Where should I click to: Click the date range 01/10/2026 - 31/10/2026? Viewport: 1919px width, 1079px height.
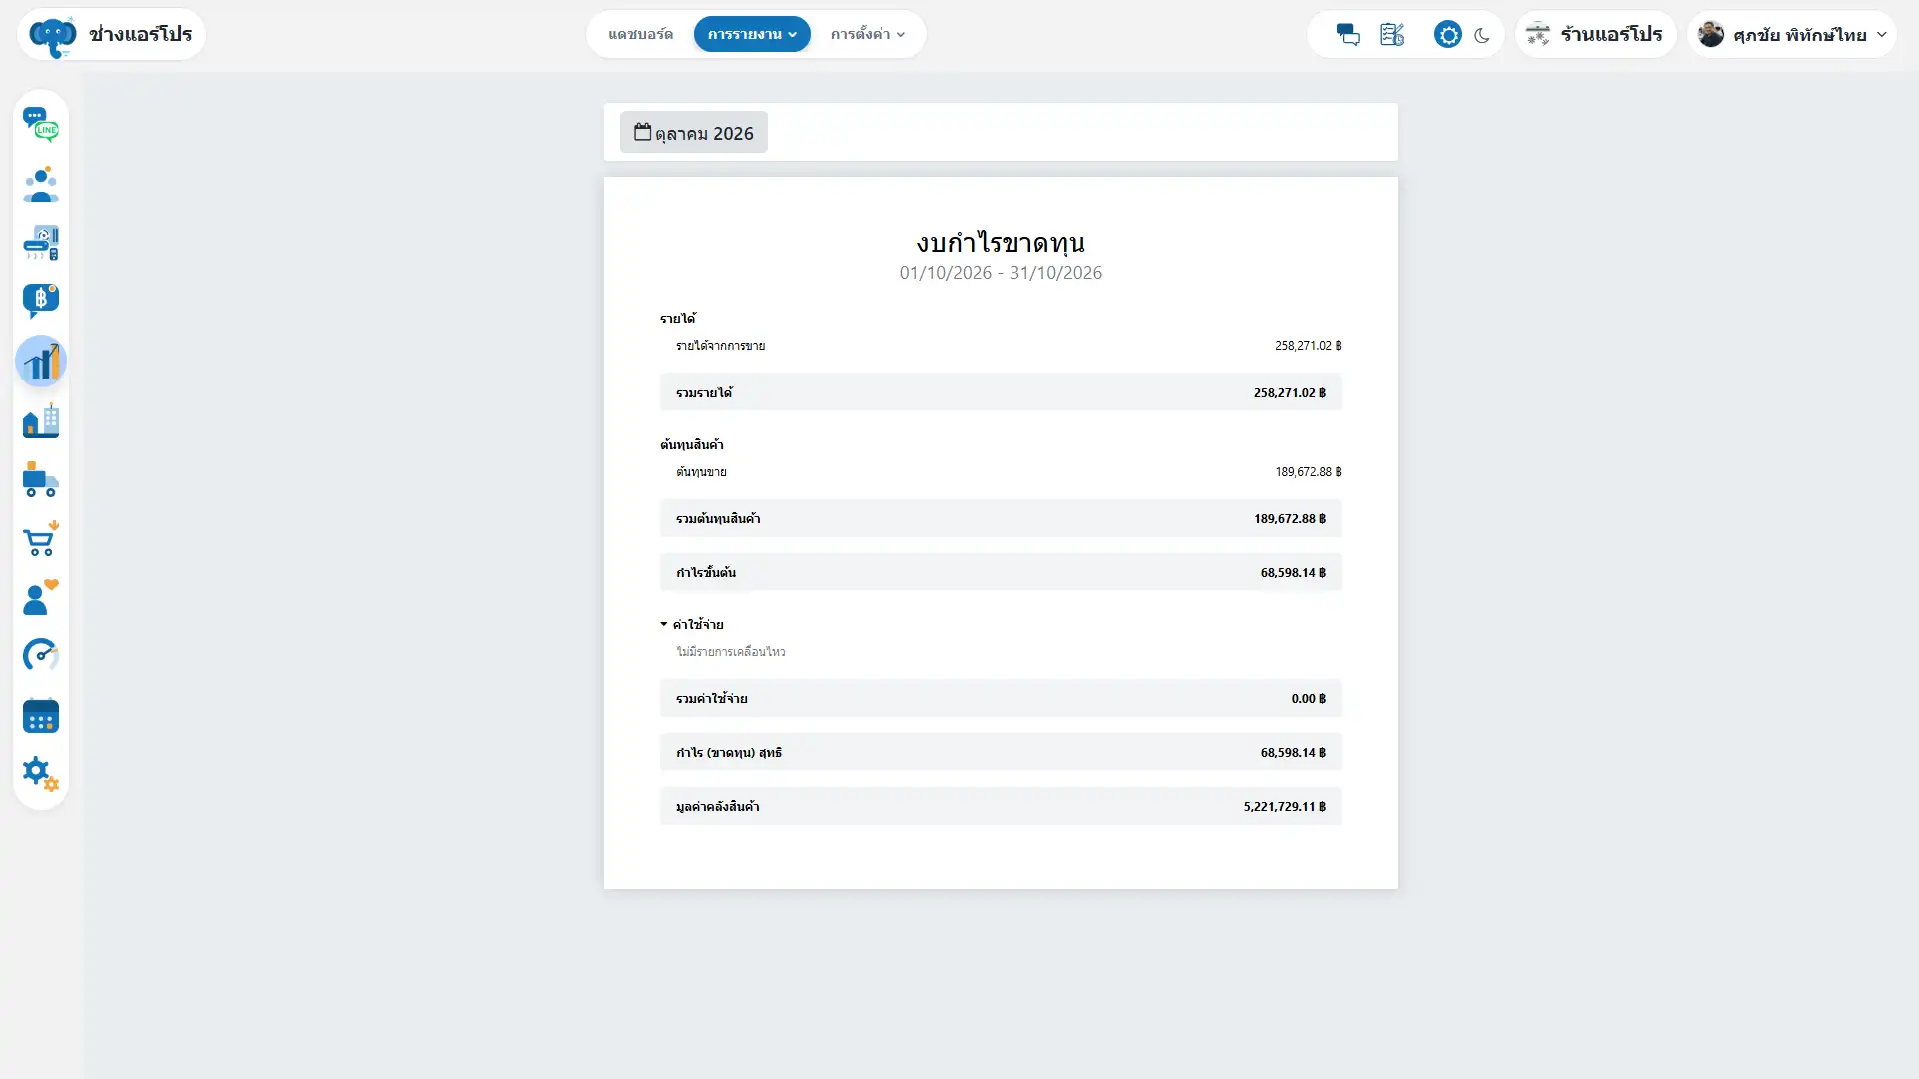tap(1000, 273)
